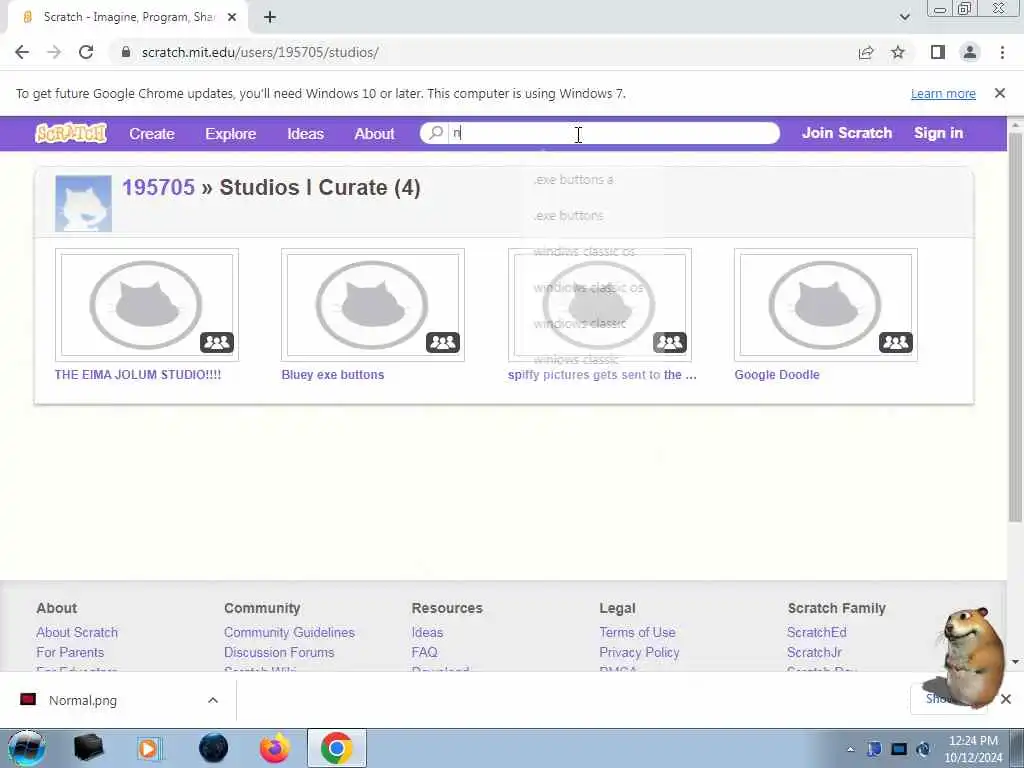Open the Google Doodle studio thumbnail

(x=825, y=304)
